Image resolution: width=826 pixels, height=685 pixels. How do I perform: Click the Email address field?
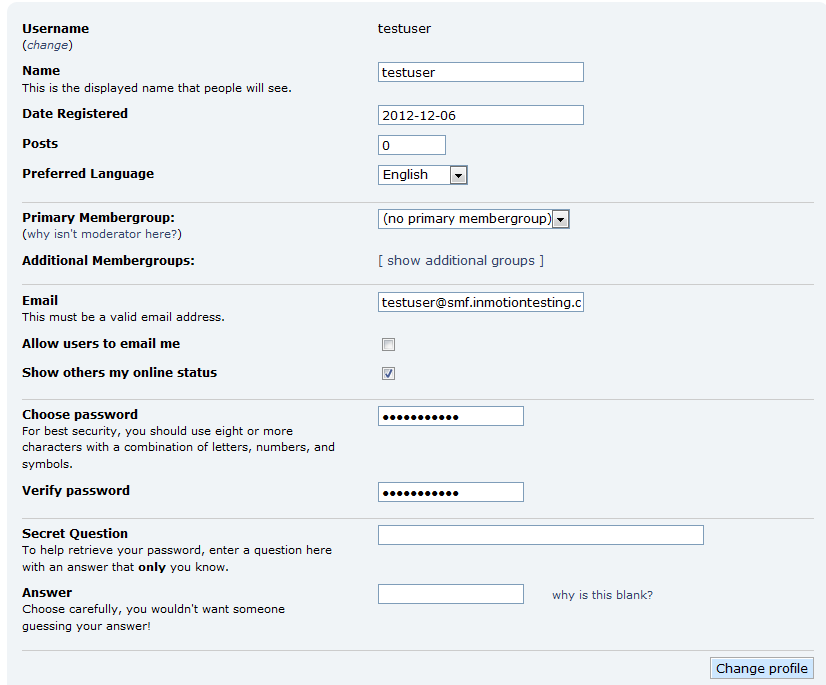(x=480, y=302)
